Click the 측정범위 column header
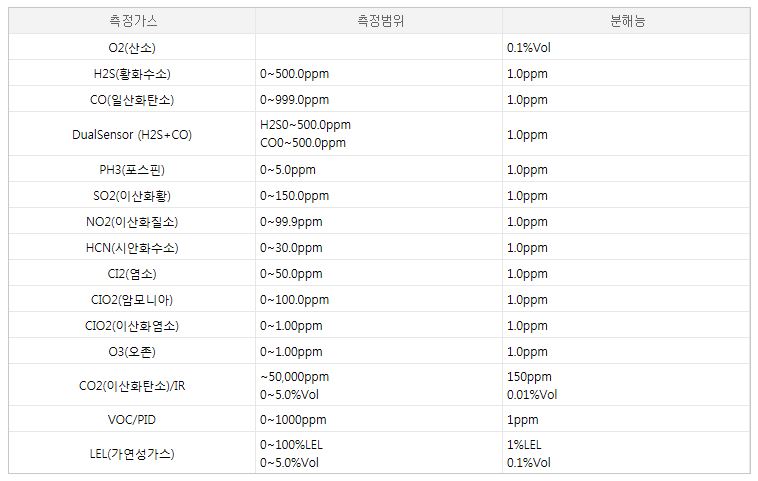The image size is (758, 481). click(380, 21)
